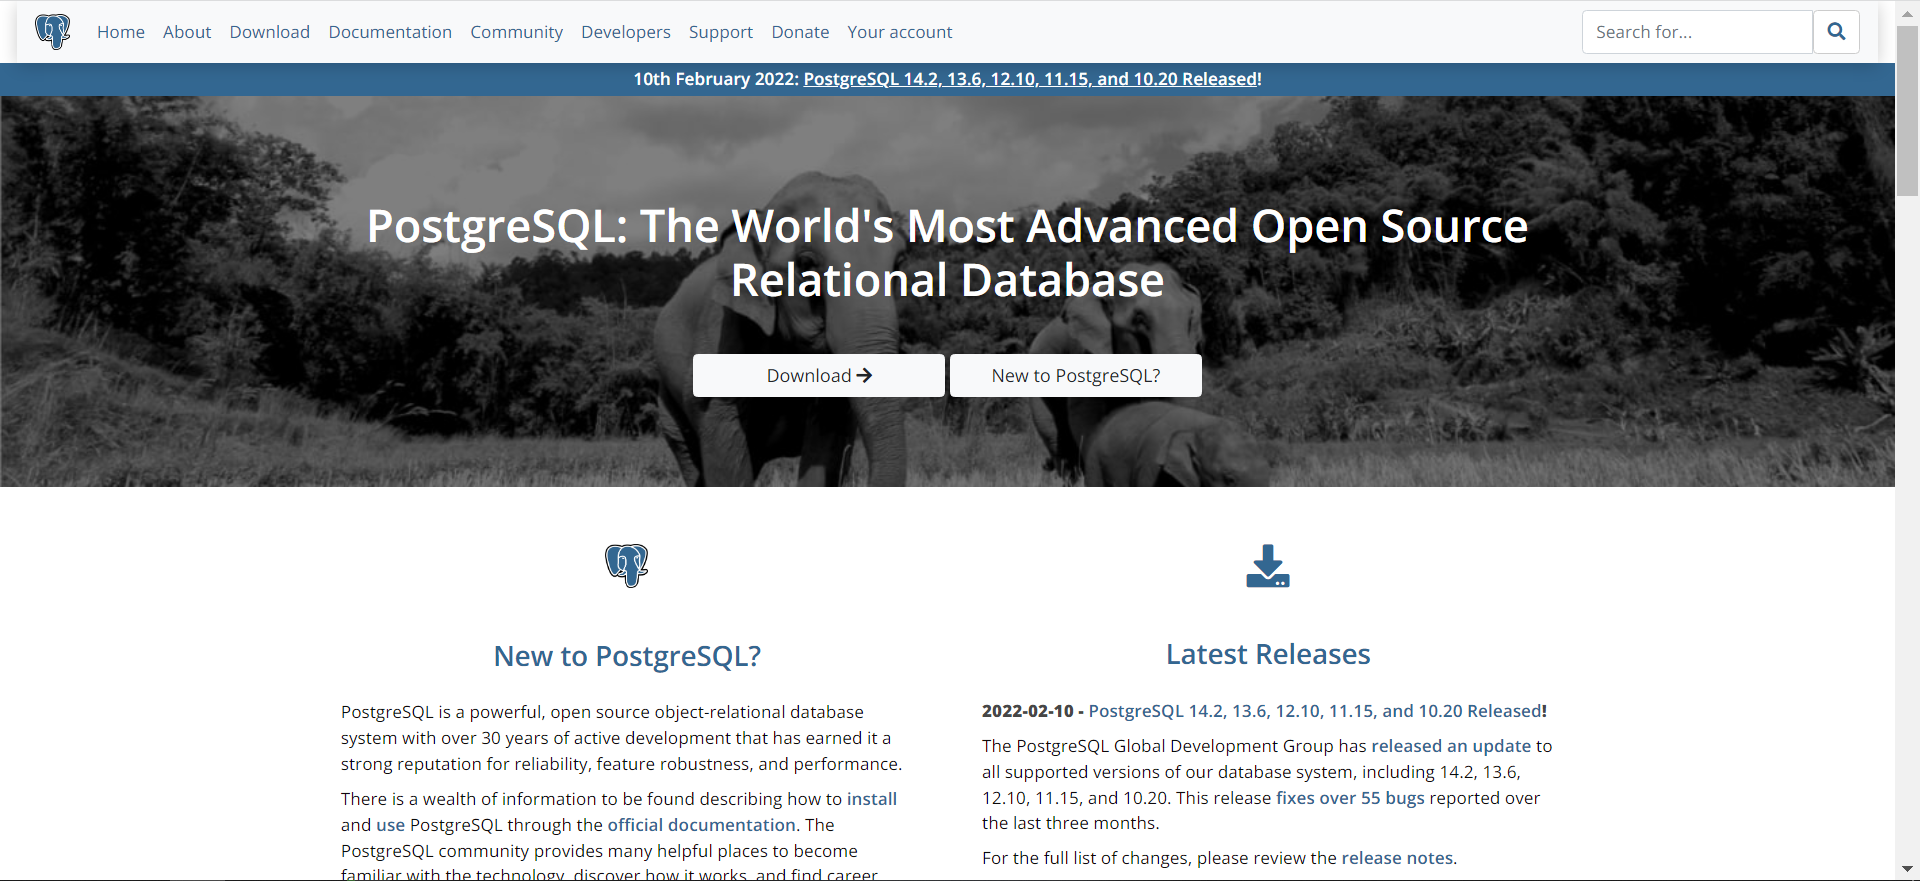
Task: Follow the 'fixes over 55 bugs' link
Action: pos(1350,798)
